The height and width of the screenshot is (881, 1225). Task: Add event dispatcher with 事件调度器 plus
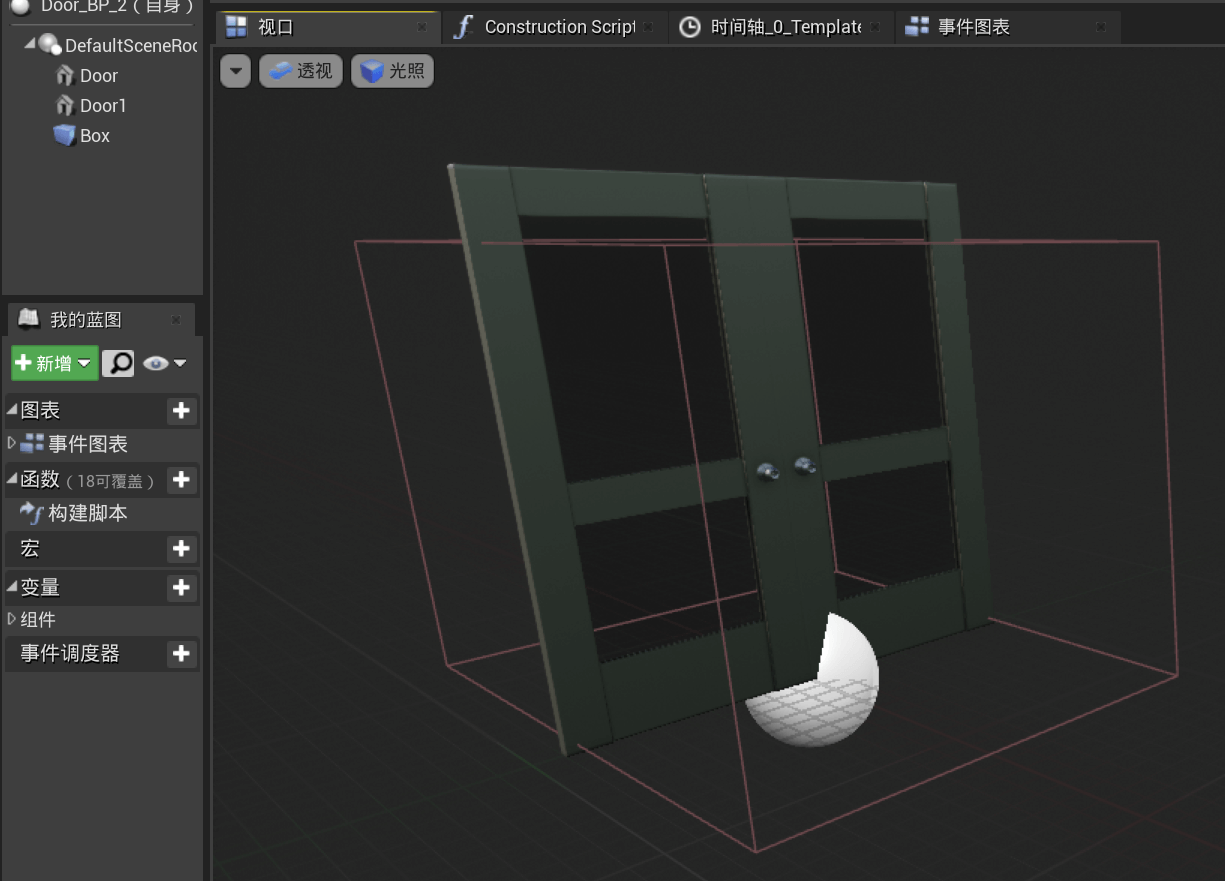[181, 654]
